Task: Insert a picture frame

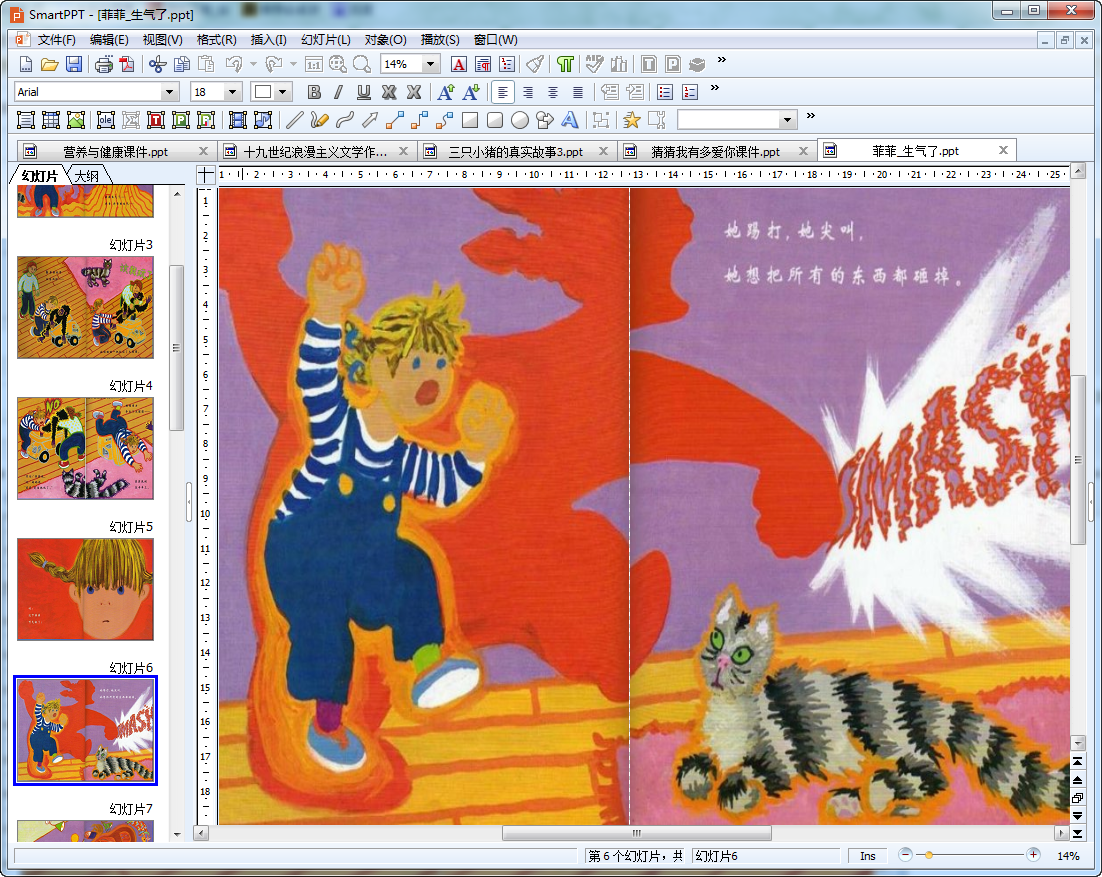Action: click(x=76, y=120)
